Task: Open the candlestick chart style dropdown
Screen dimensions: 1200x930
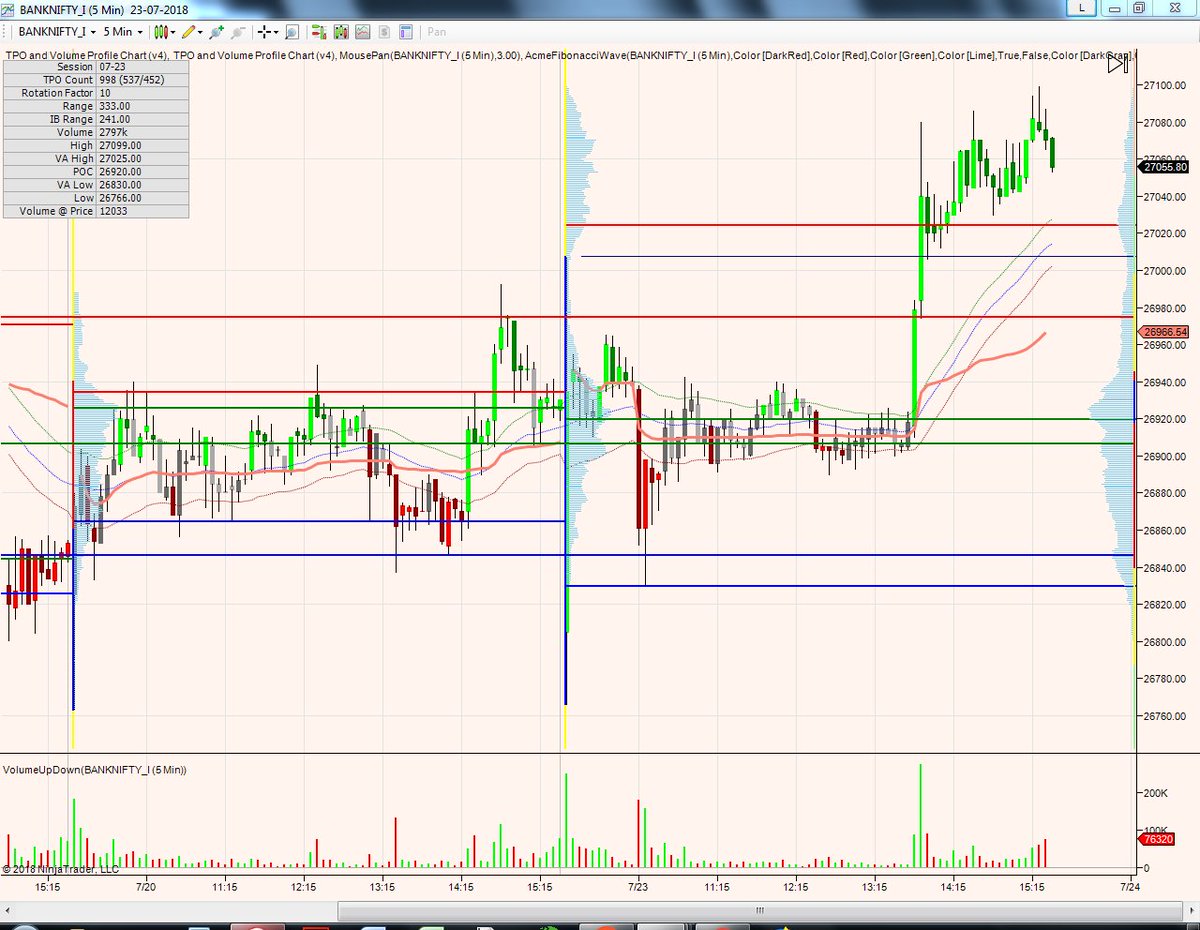Action: (165, 32)
